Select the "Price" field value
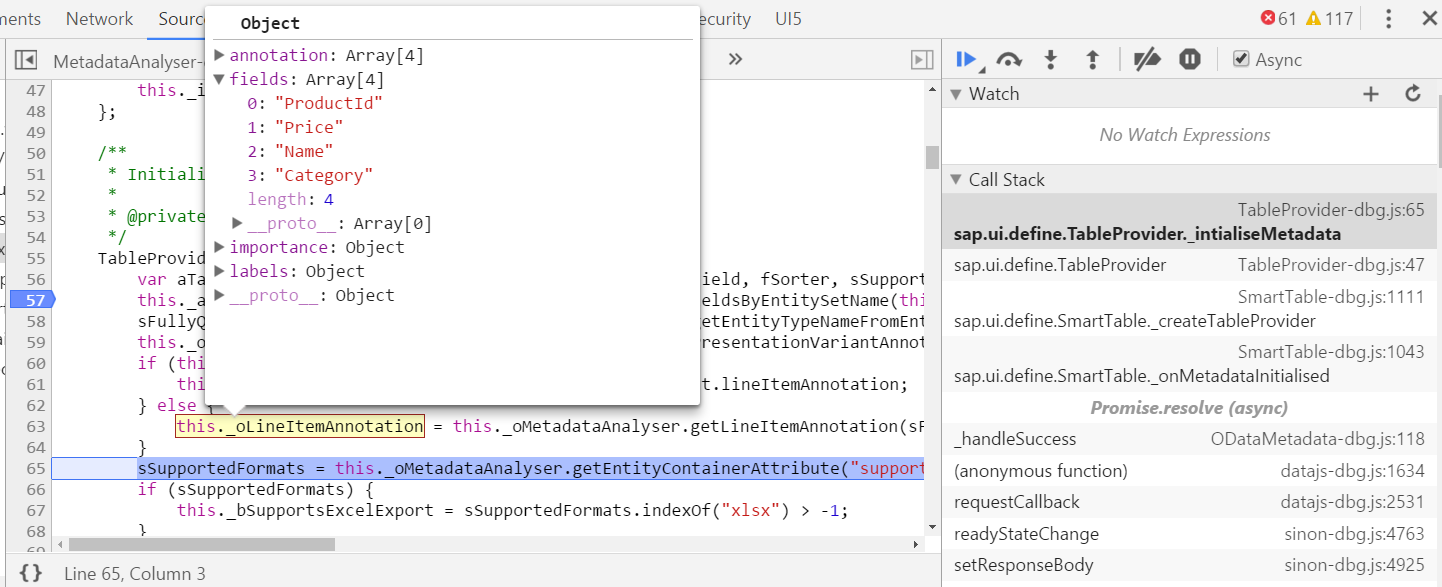Screen dimensions: 1442x587 309,127
